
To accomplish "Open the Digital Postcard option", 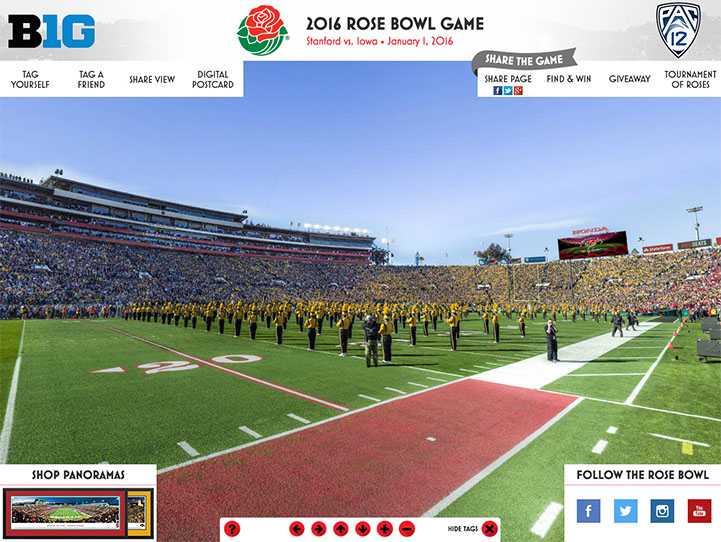I will tap(213, 80).
